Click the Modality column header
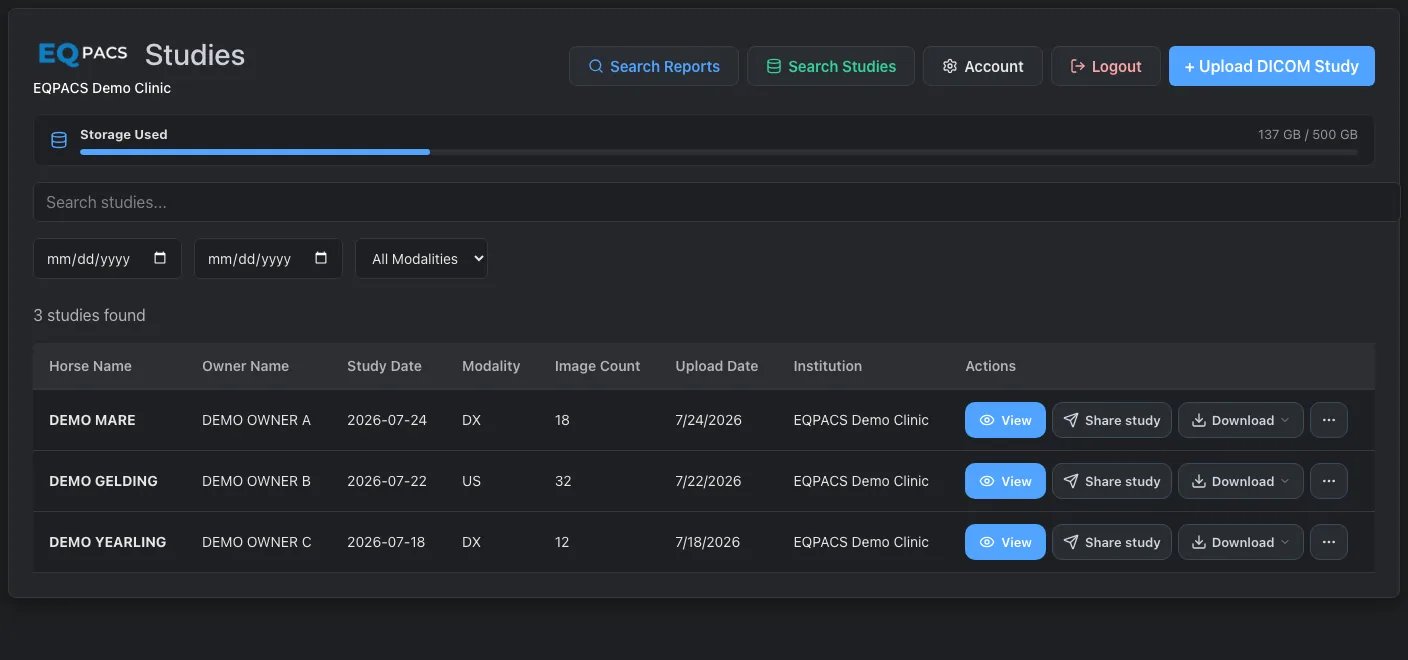Screen dimensions: 1408x660 [x=491, y=366]
